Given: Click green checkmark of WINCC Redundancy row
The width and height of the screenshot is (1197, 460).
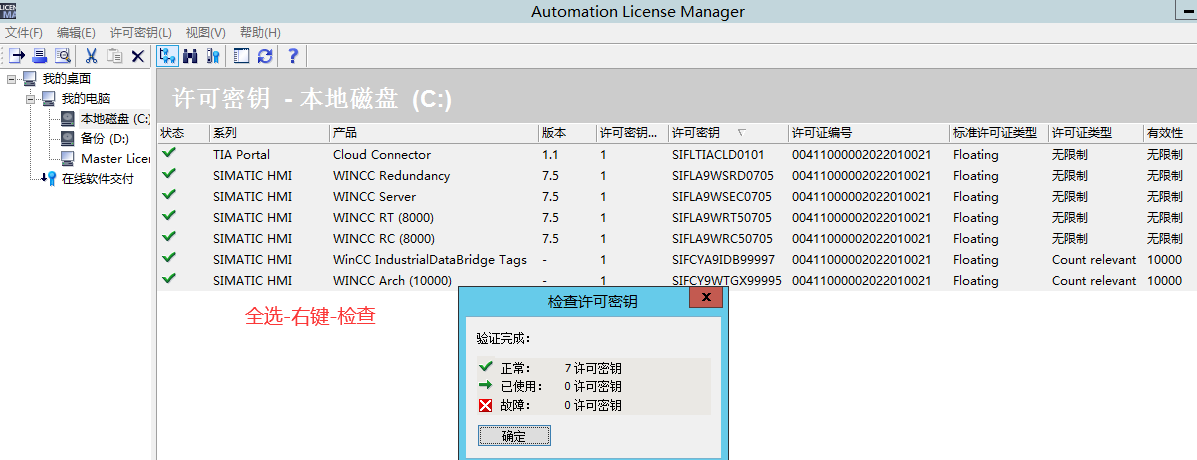Looking at the screenshot, I should (169, 174).
